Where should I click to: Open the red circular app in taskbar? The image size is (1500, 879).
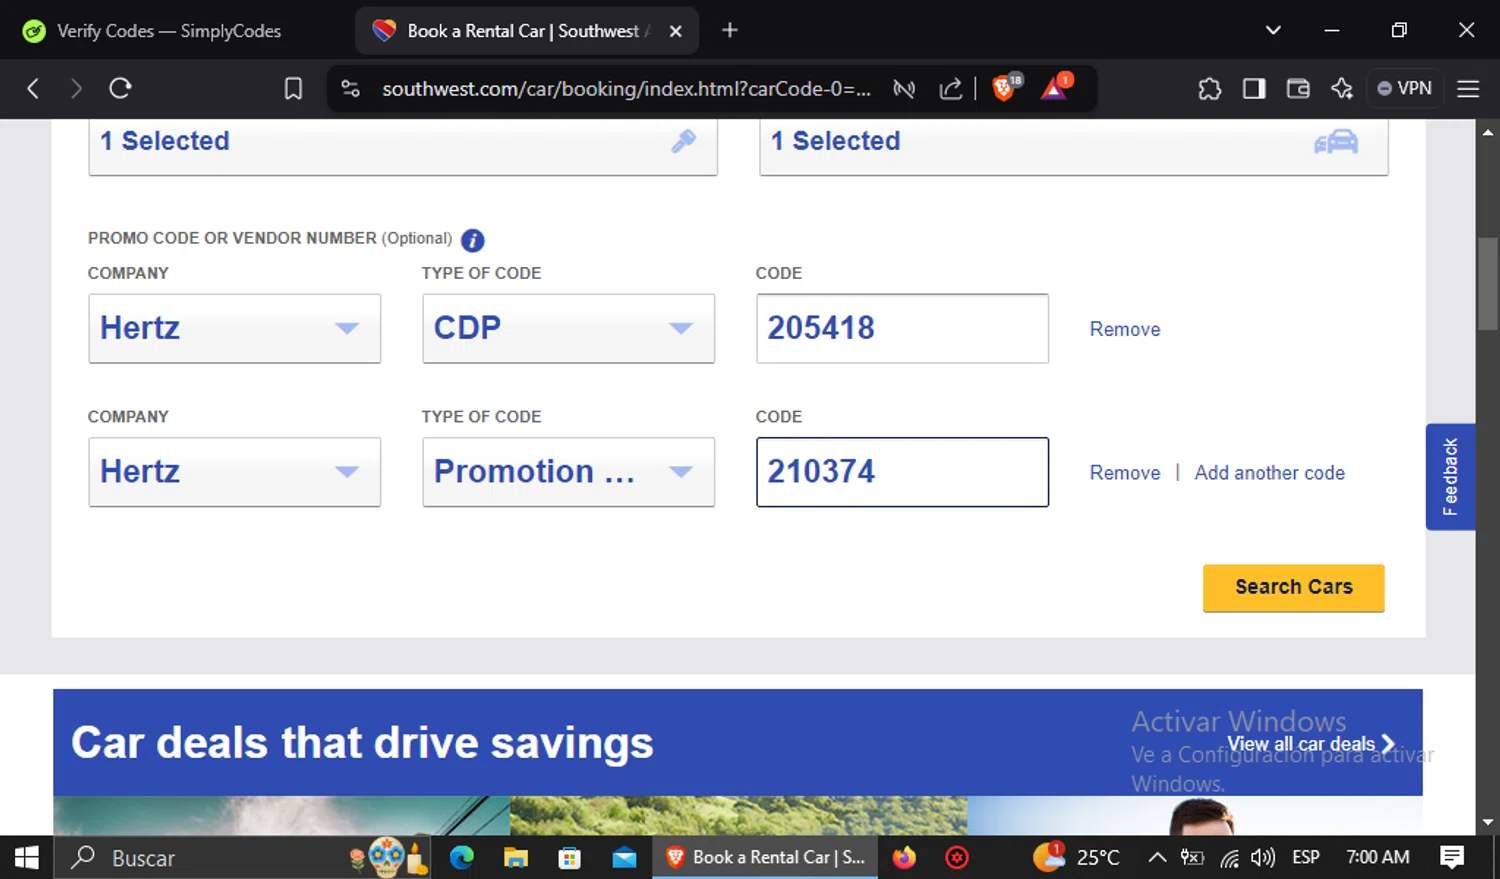(957, 858)
